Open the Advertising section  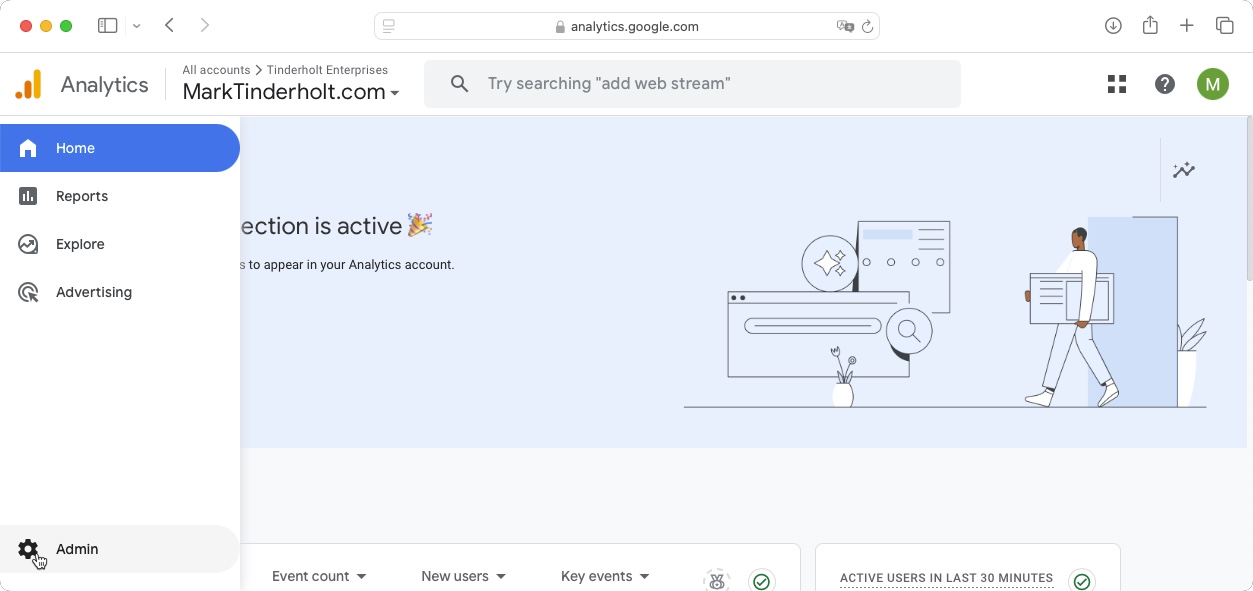pyautogui.click(x=93, y=292)
